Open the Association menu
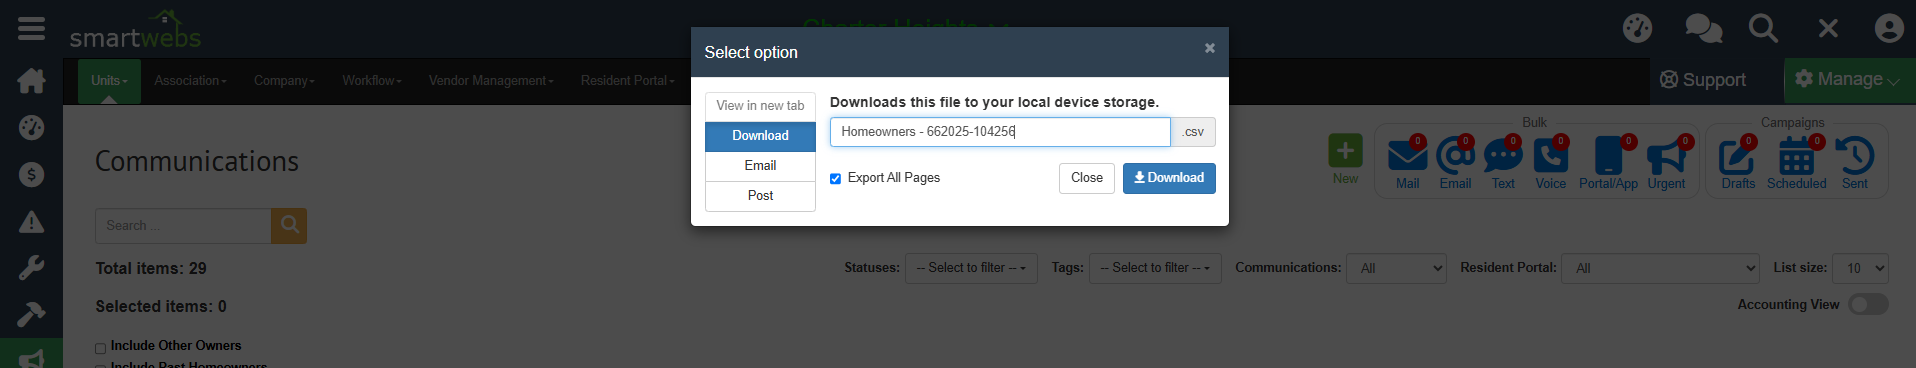The width and height of the screenshot is (1916, 368). [190, 80]
